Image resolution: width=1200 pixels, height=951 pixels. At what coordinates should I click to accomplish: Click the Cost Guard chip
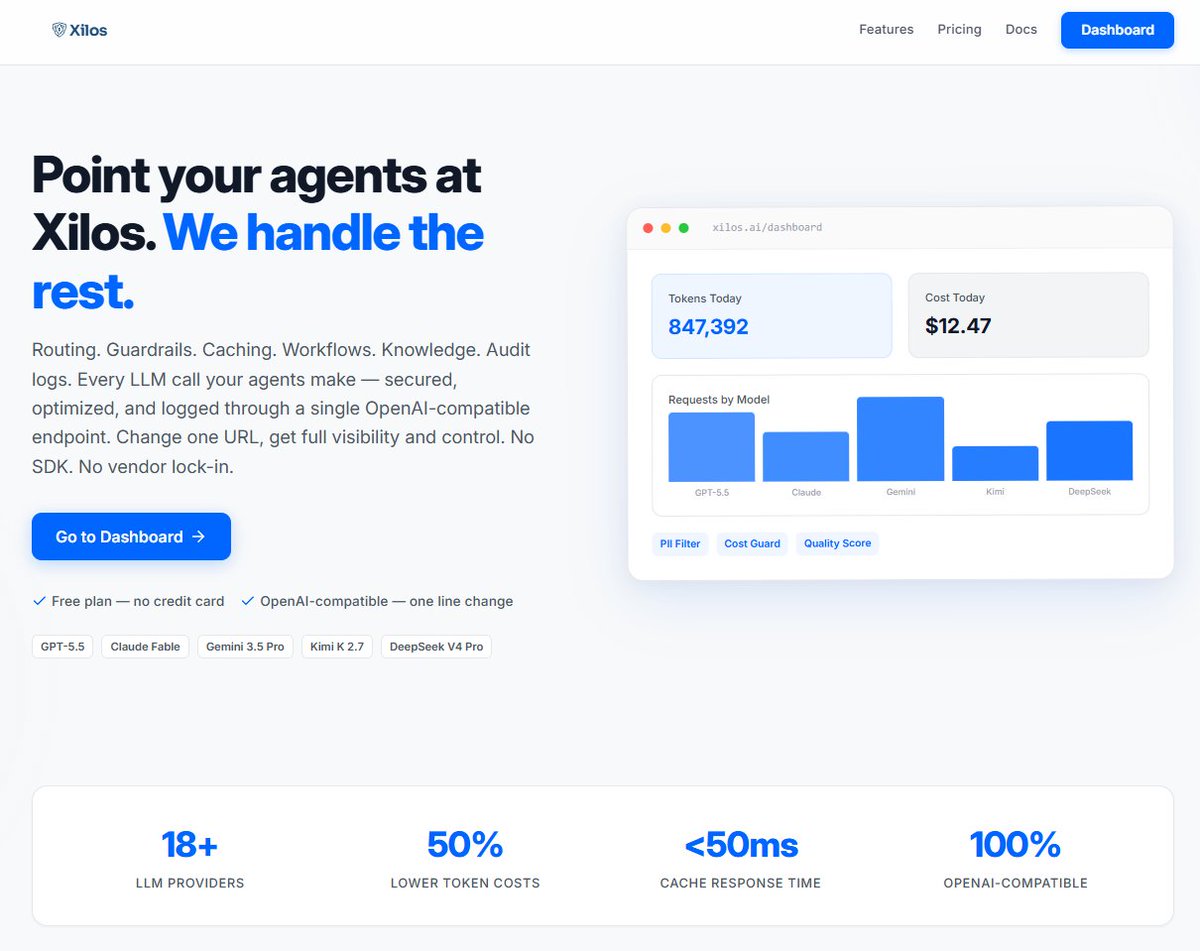[752, 544]
